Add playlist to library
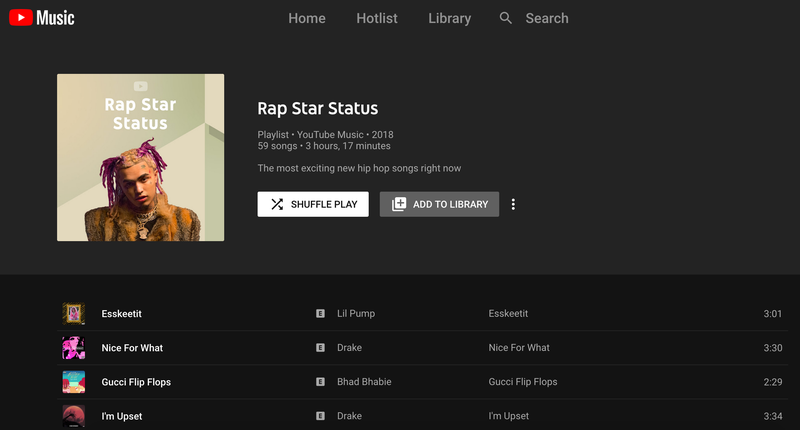This screenshot has height=430, width=800. [x=439, y=204]
